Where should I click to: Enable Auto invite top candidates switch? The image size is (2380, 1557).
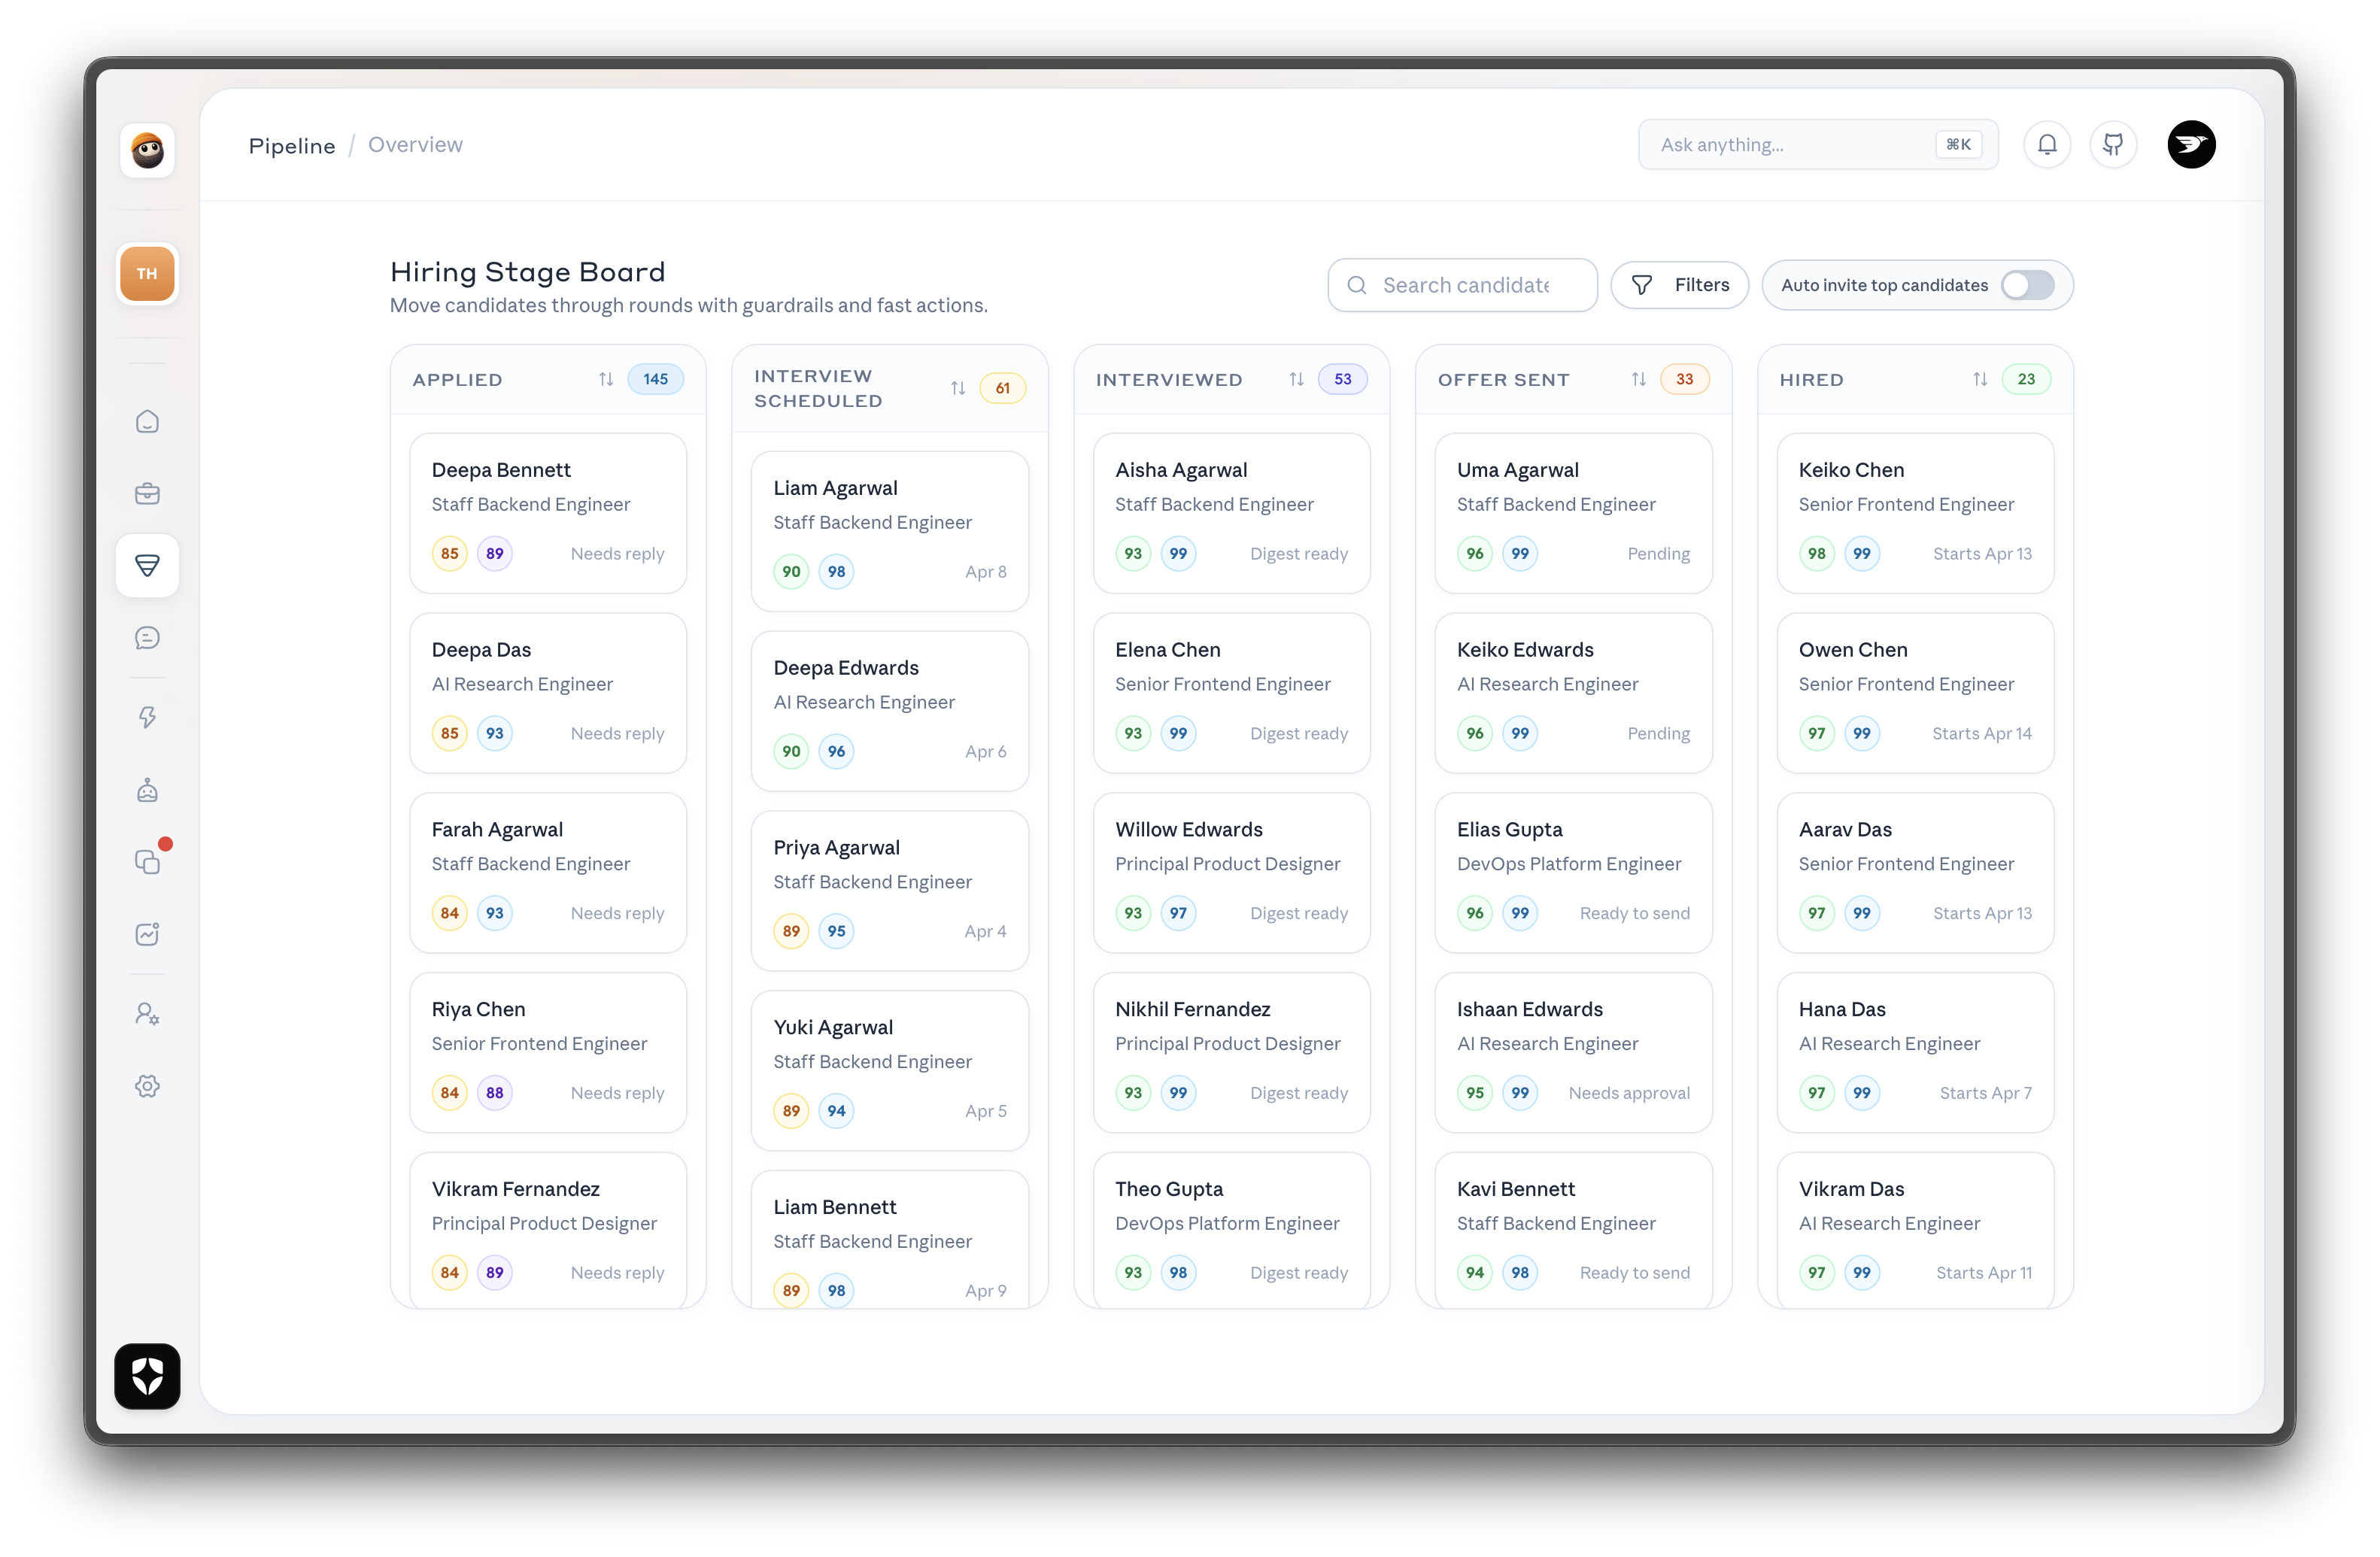click(x=2027, y=285)
